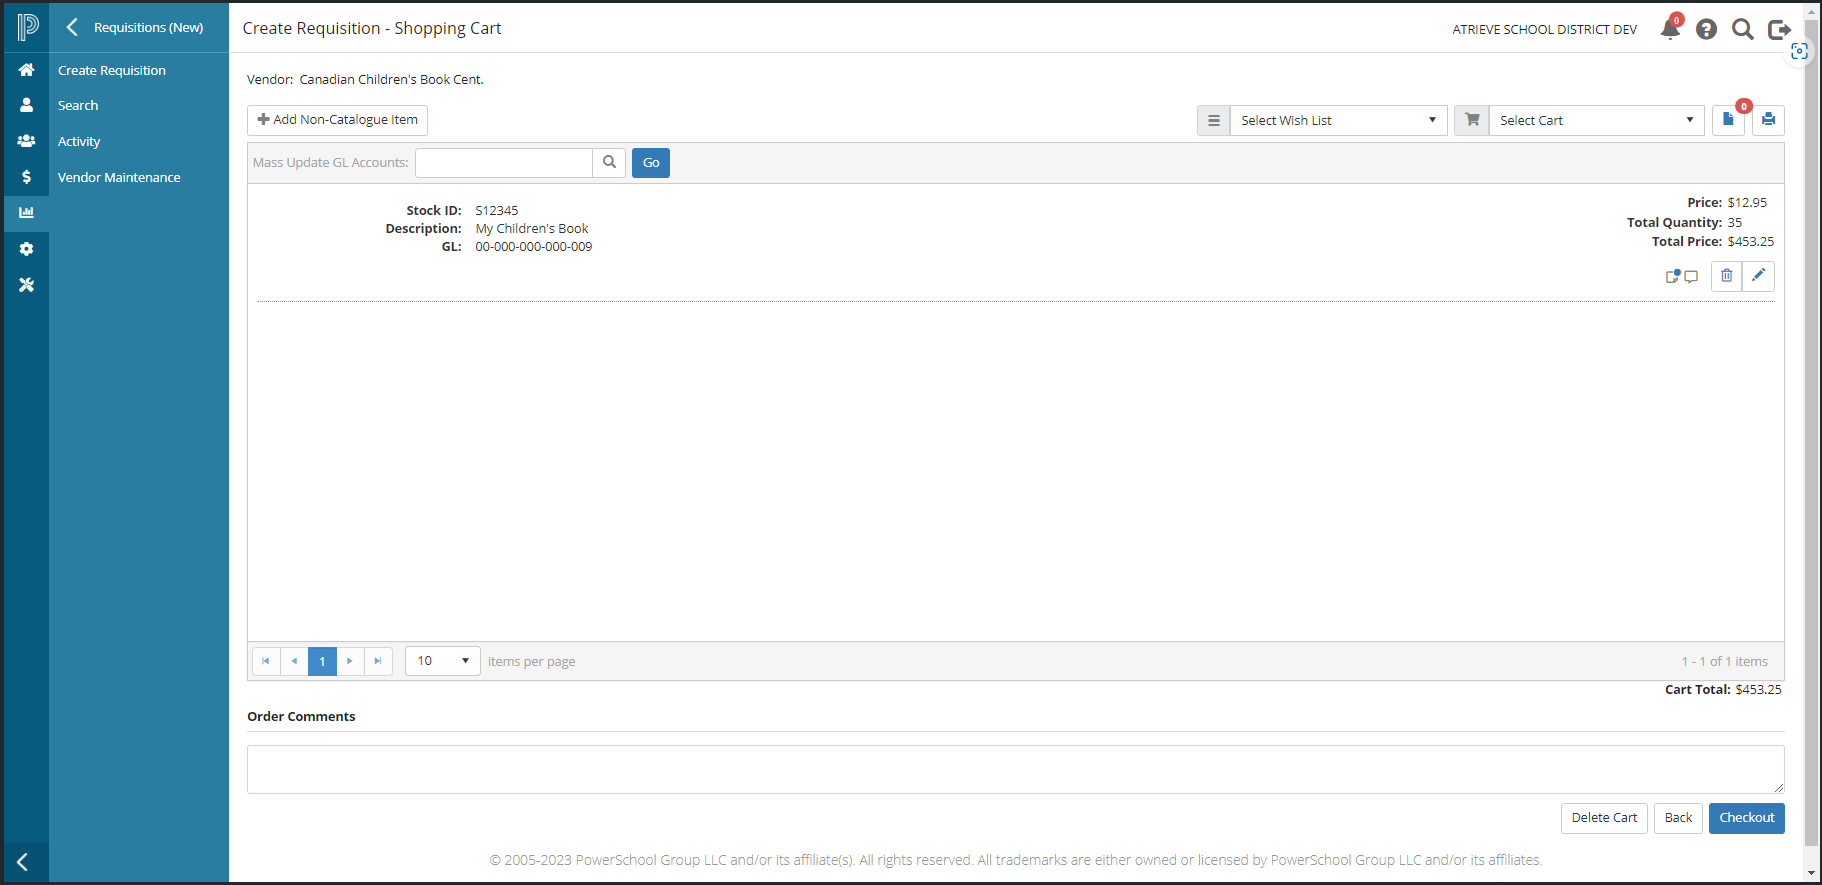The image size is (1822, 885).
Task: Change items per page dropdown
Action: click(x=442, y=661)
